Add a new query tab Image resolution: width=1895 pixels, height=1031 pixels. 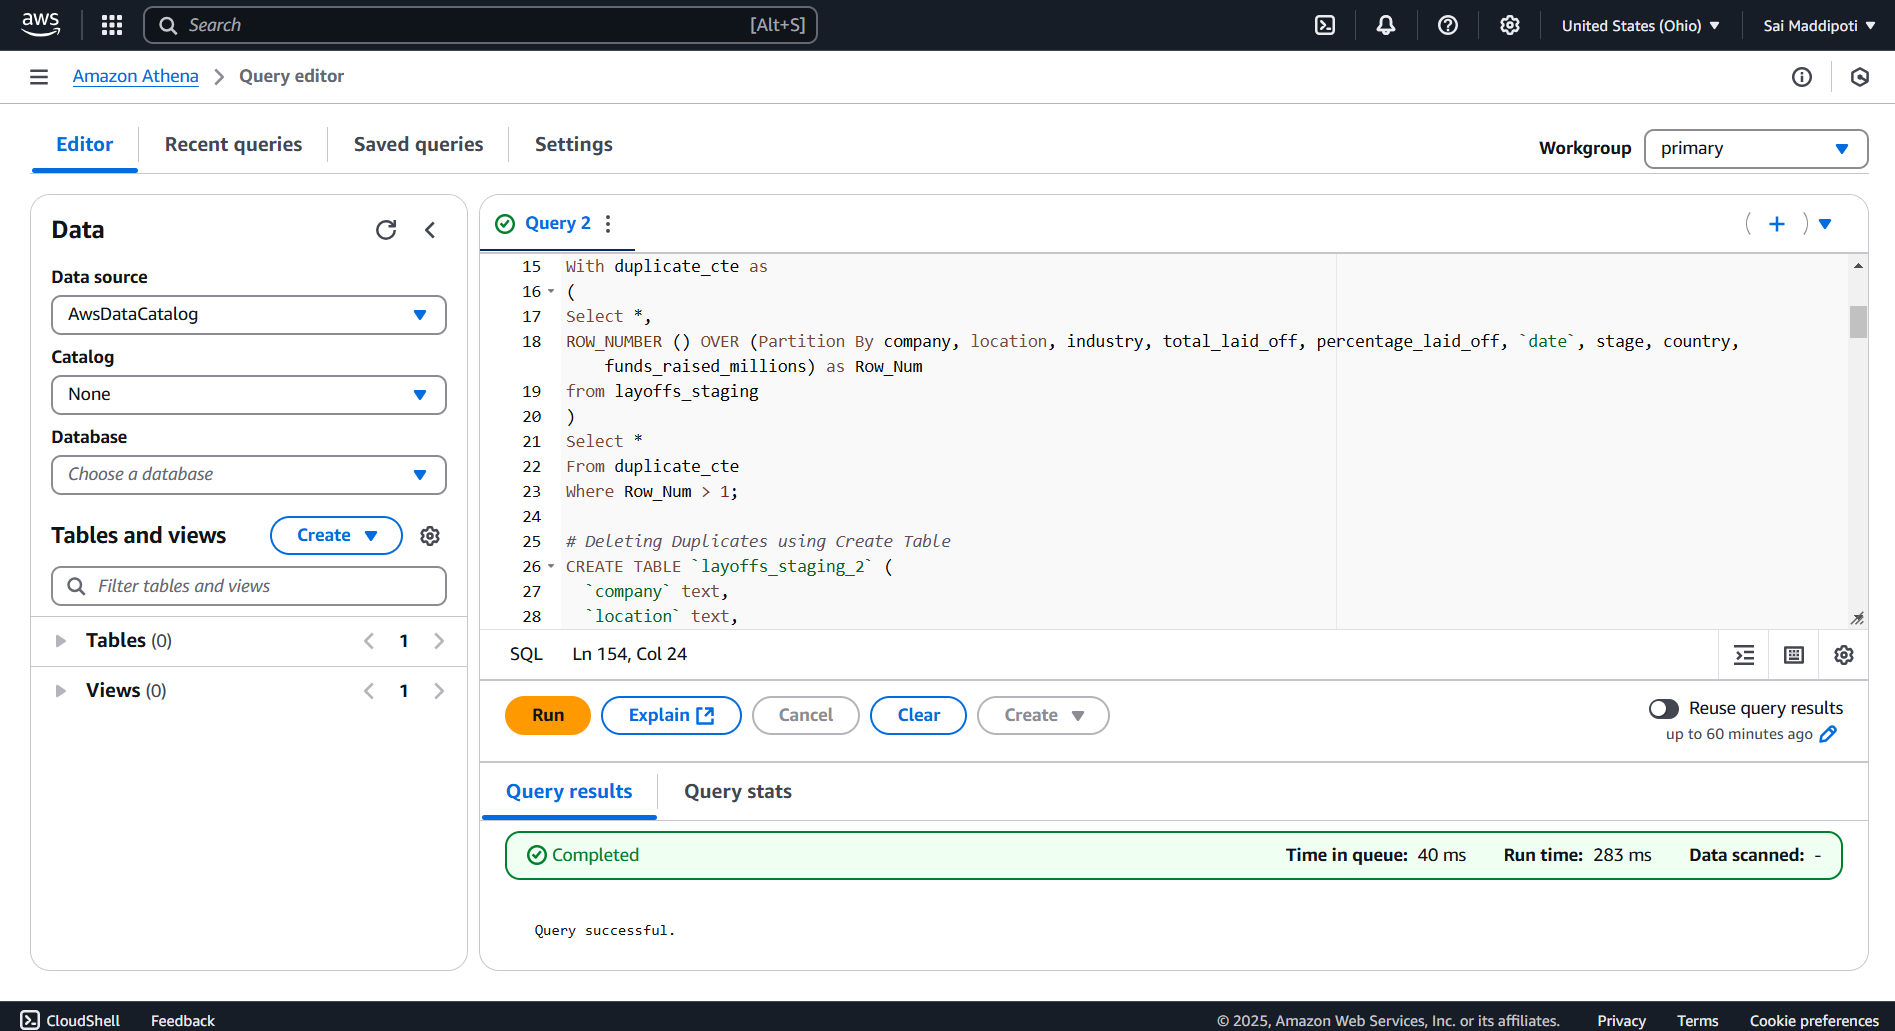click(1777, 224)
